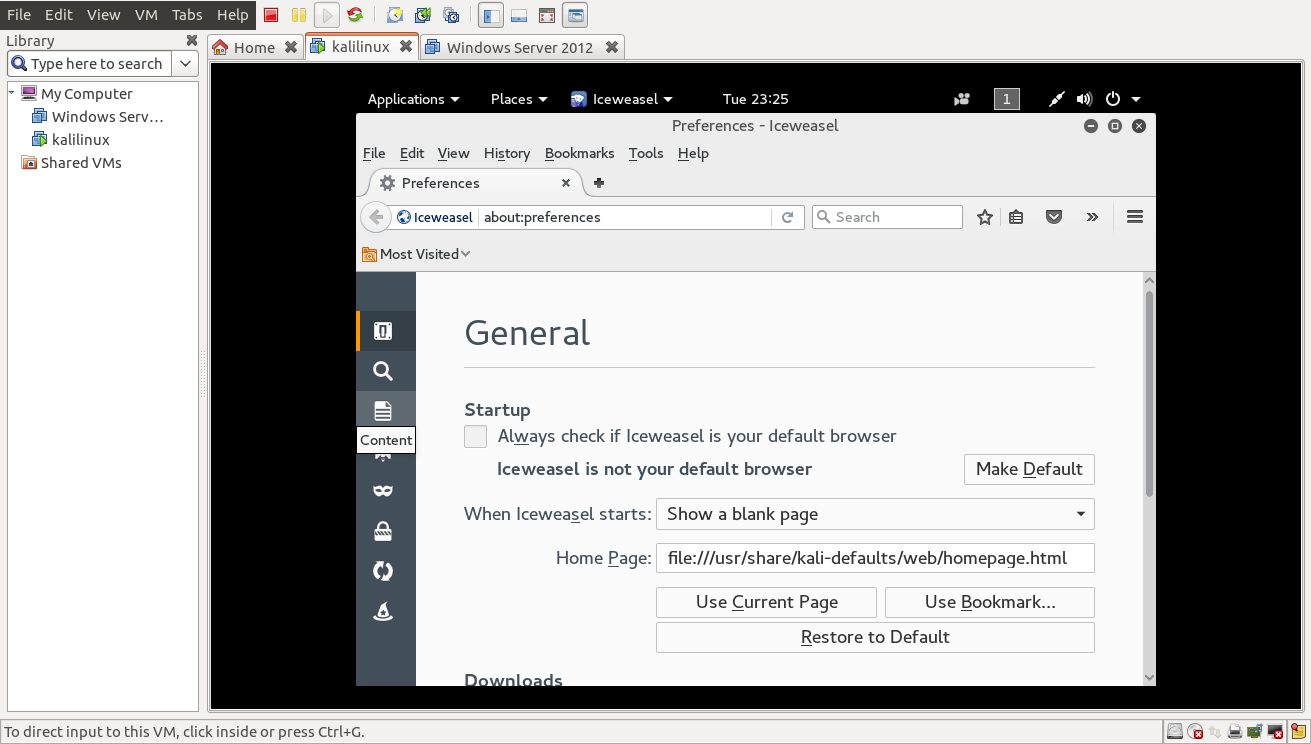The height and width of the screenshot is (744, 1311).
Task: Collapse the My Computer tree node
Action: pyautogui.click(x=12, y=93)
